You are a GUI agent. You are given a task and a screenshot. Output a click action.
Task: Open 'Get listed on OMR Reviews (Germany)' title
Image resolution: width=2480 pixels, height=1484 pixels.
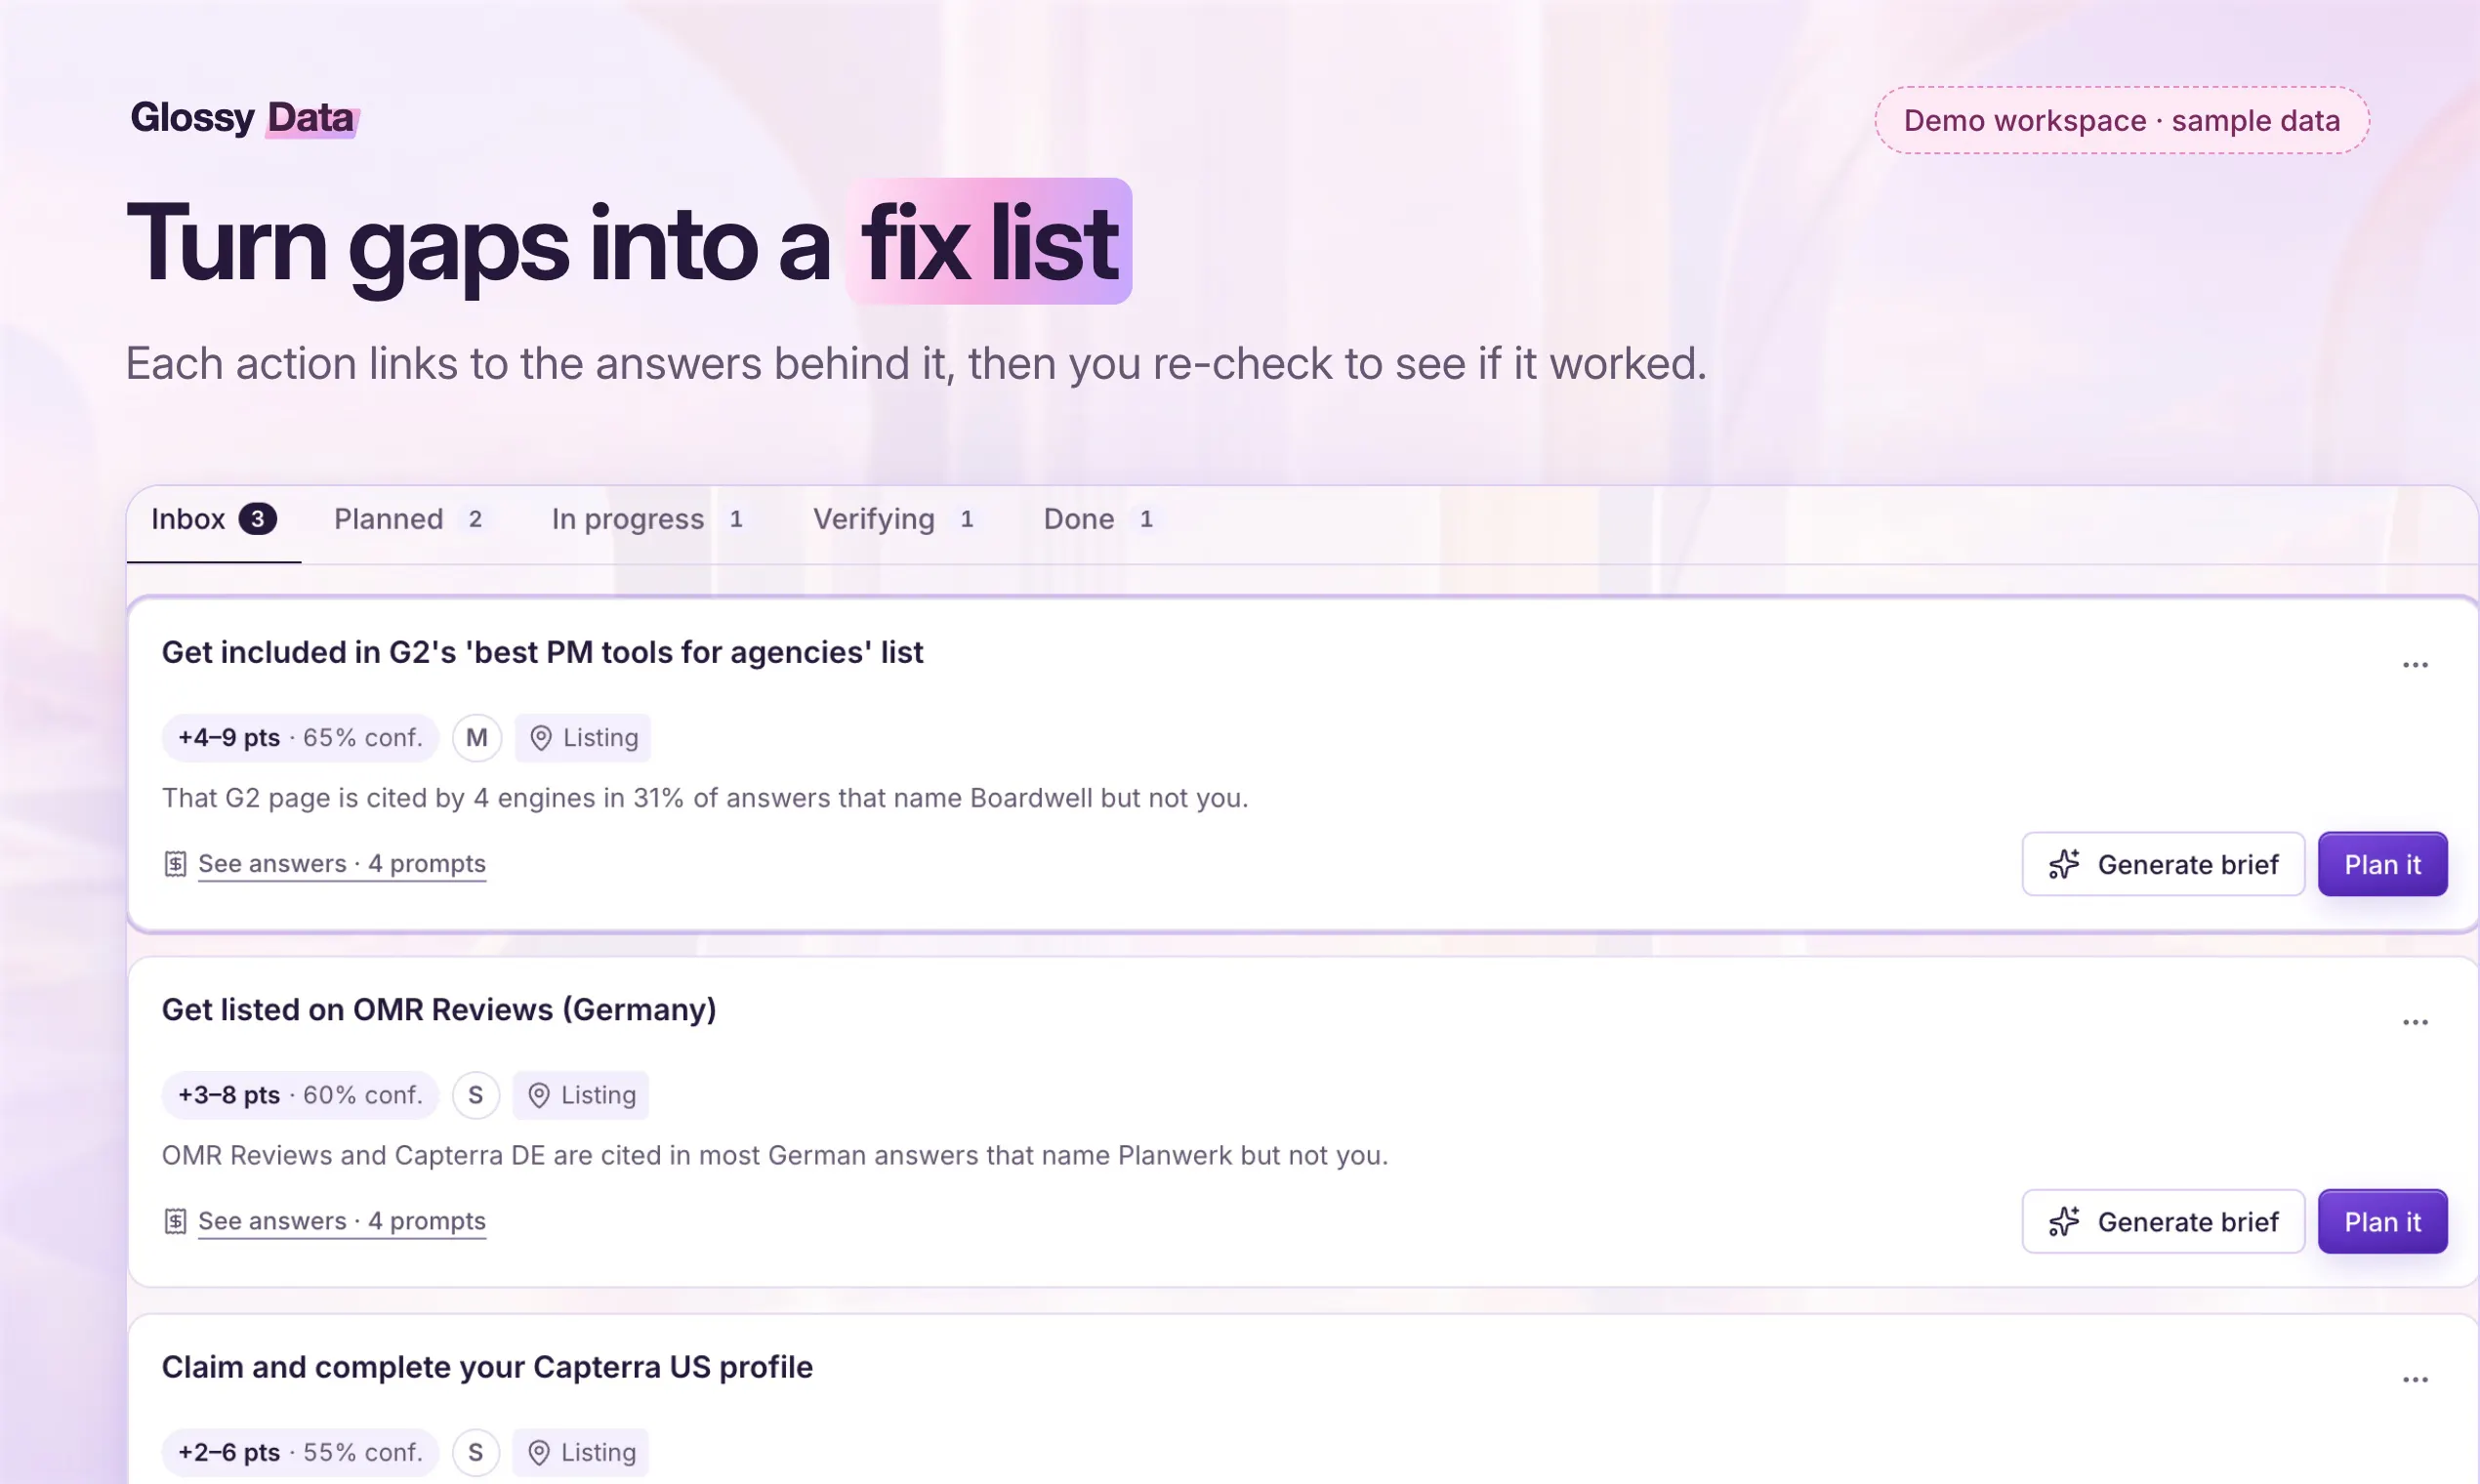pos(439,1010)
